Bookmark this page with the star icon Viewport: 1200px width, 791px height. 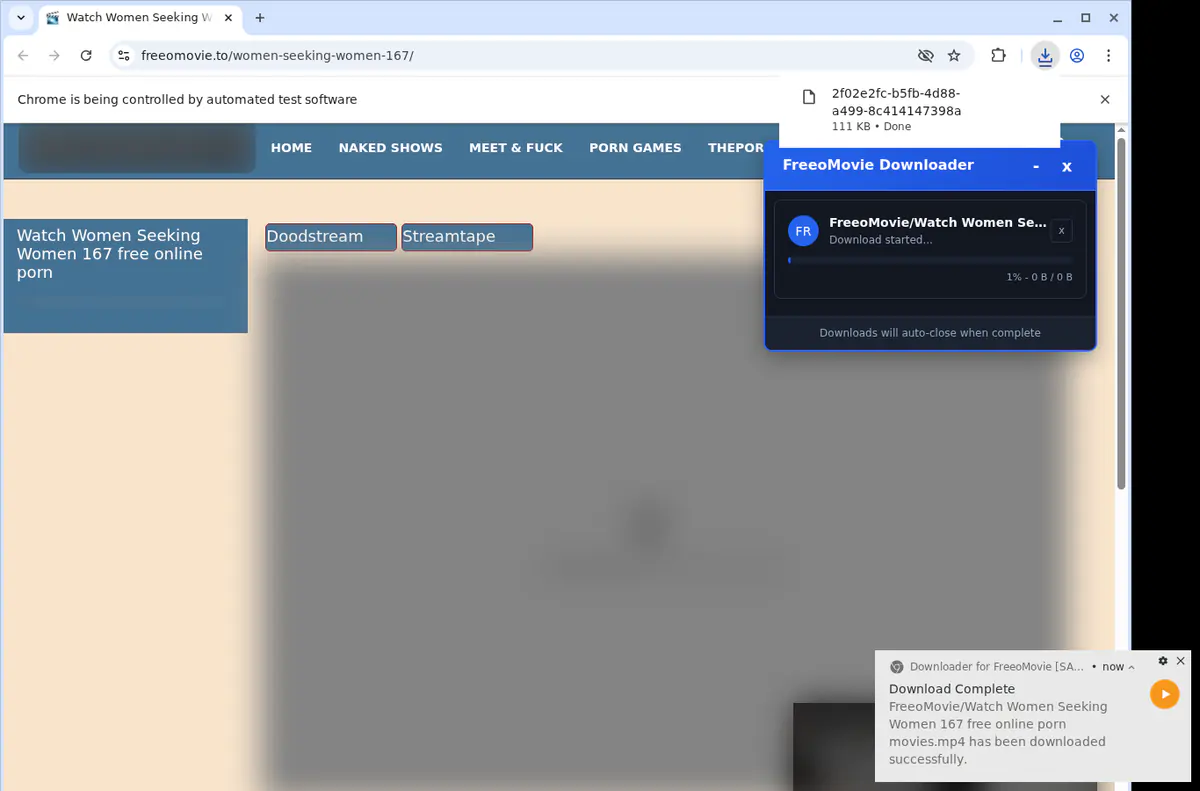(954, 56)
